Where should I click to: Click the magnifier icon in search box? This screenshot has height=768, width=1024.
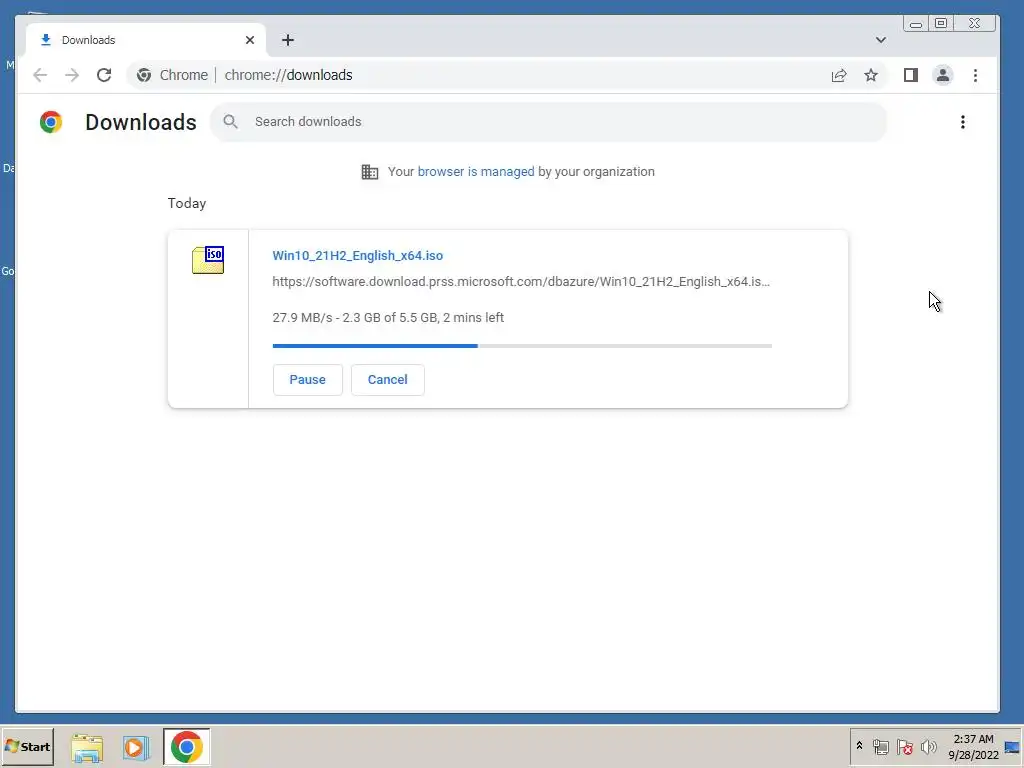tap(230, 121)
